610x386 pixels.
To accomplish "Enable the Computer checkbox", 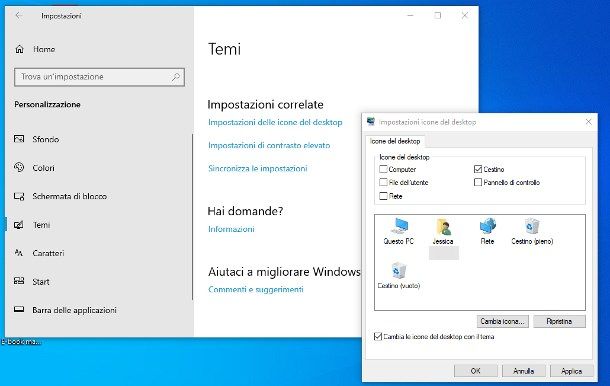I will coord(383,169).
